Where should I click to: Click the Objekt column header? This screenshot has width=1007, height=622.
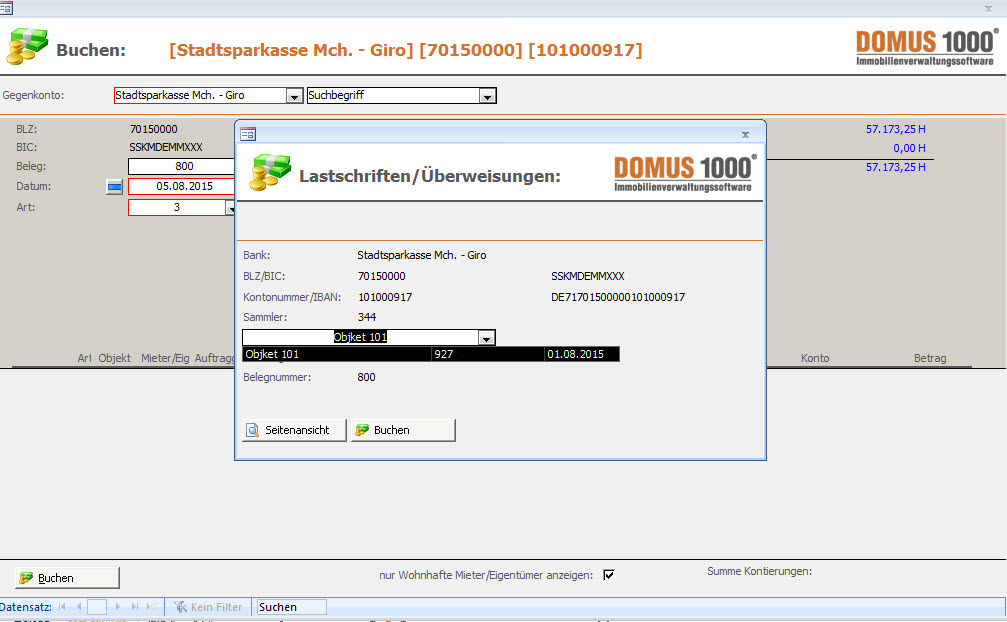tap(114, 358)
